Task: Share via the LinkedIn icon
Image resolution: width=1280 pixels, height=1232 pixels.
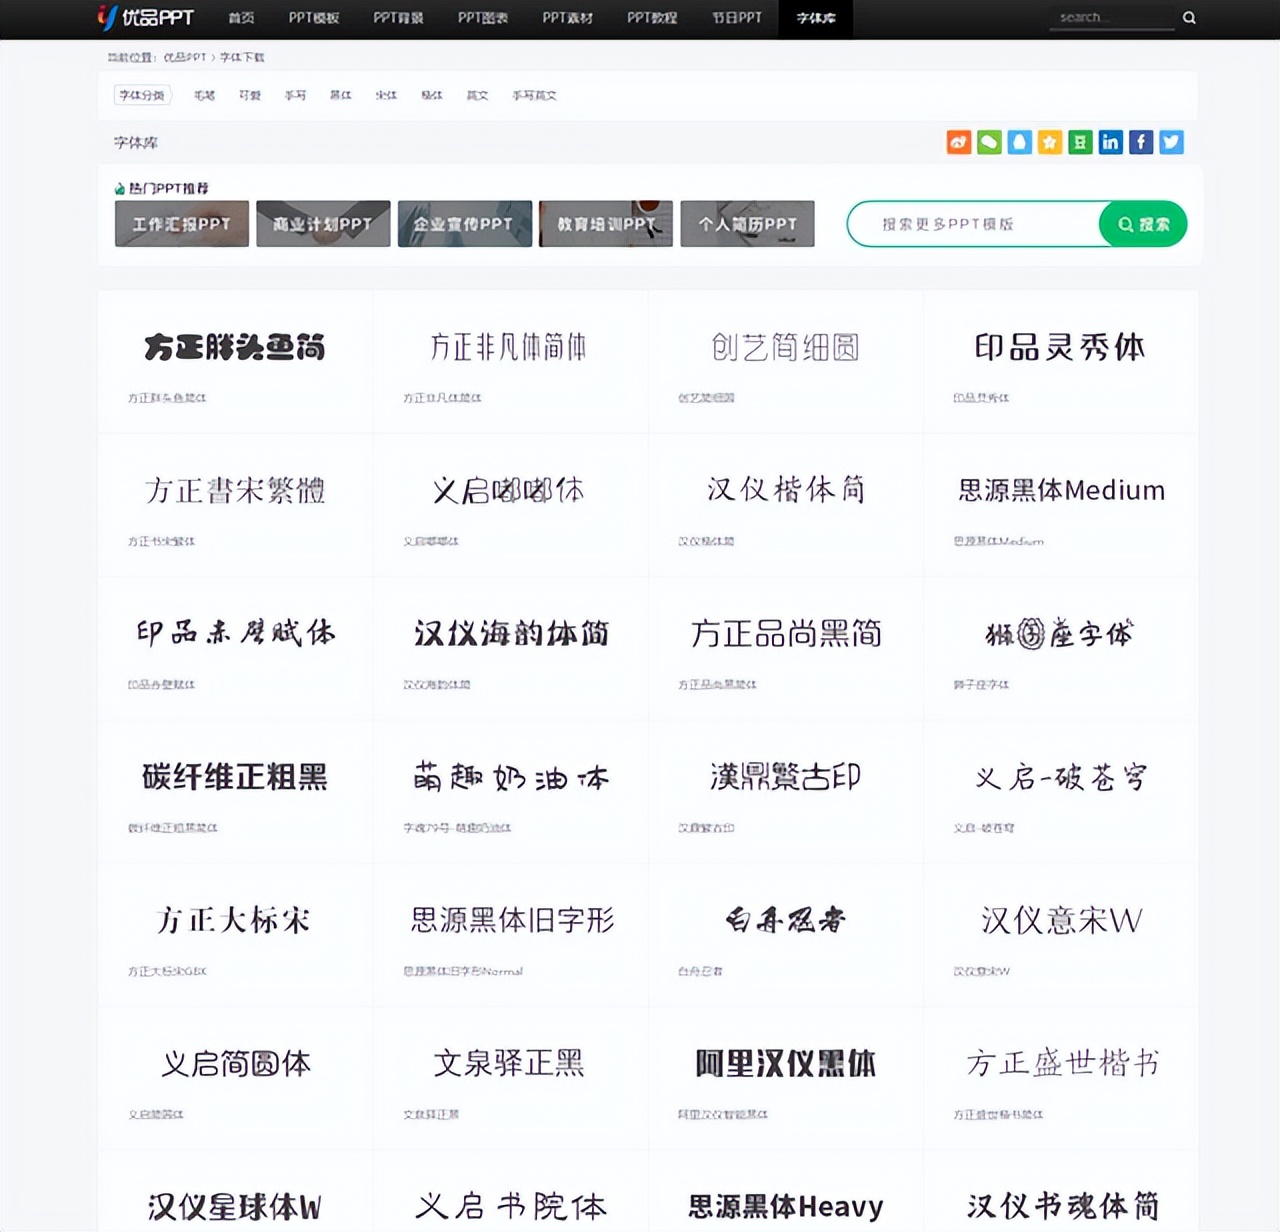Action: coord(1110,142)
